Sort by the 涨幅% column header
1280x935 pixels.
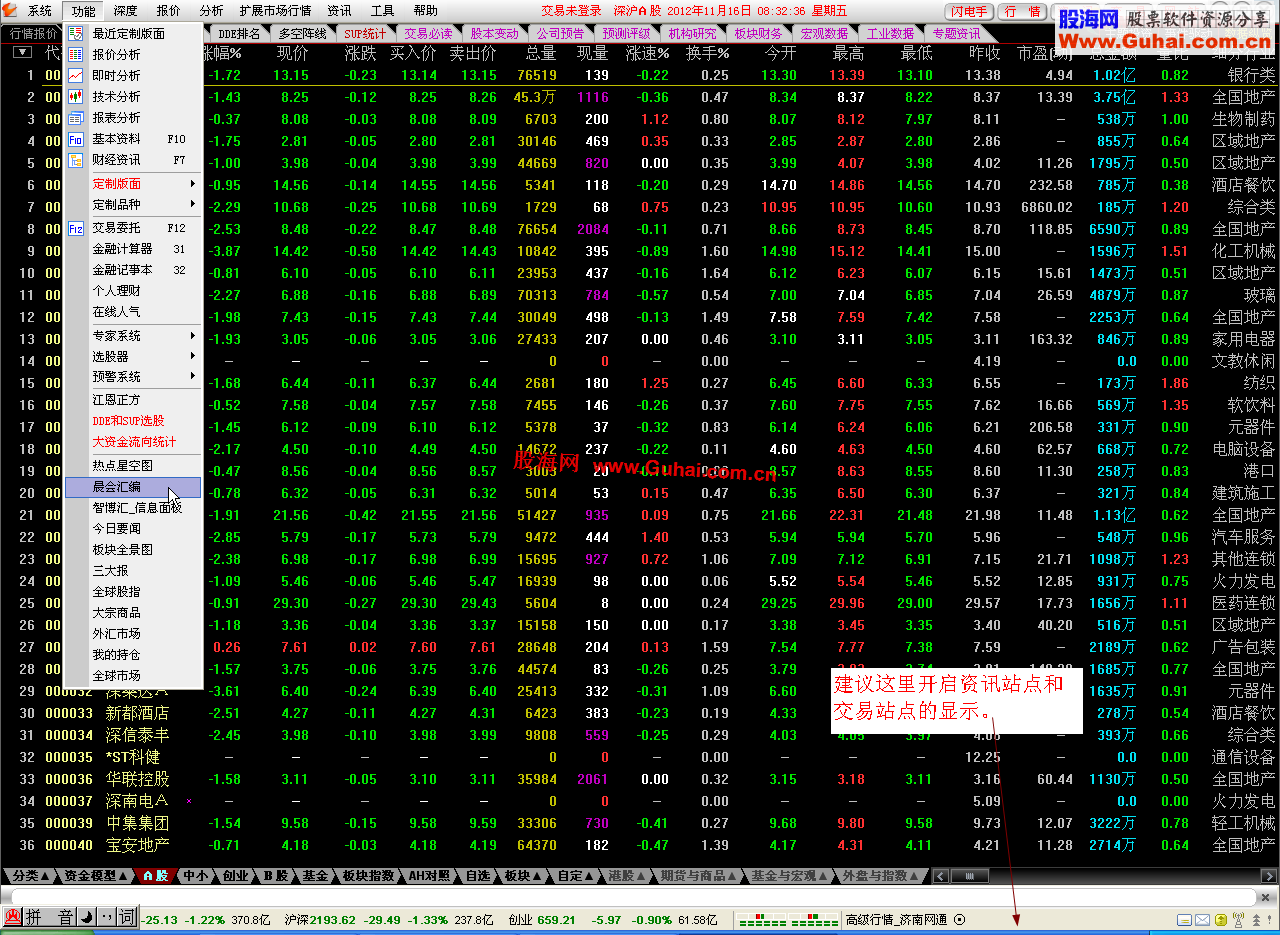[223, 53]
